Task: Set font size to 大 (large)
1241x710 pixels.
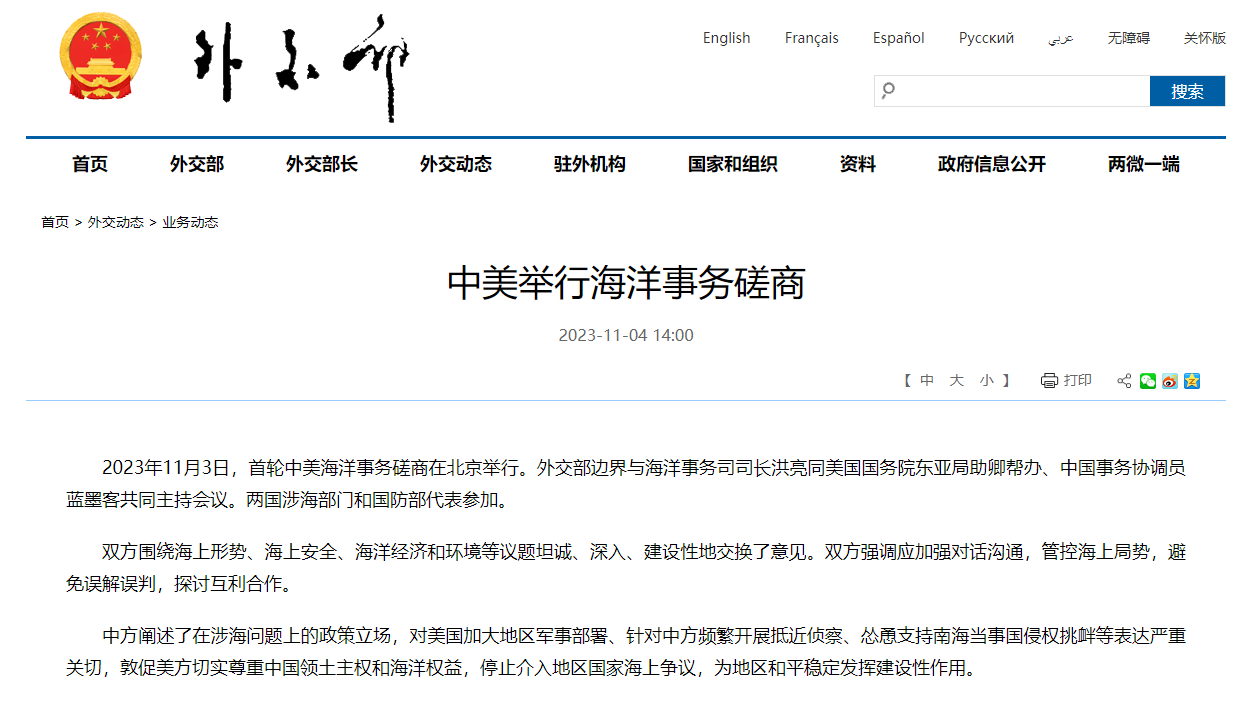Action: pos(956,380)
